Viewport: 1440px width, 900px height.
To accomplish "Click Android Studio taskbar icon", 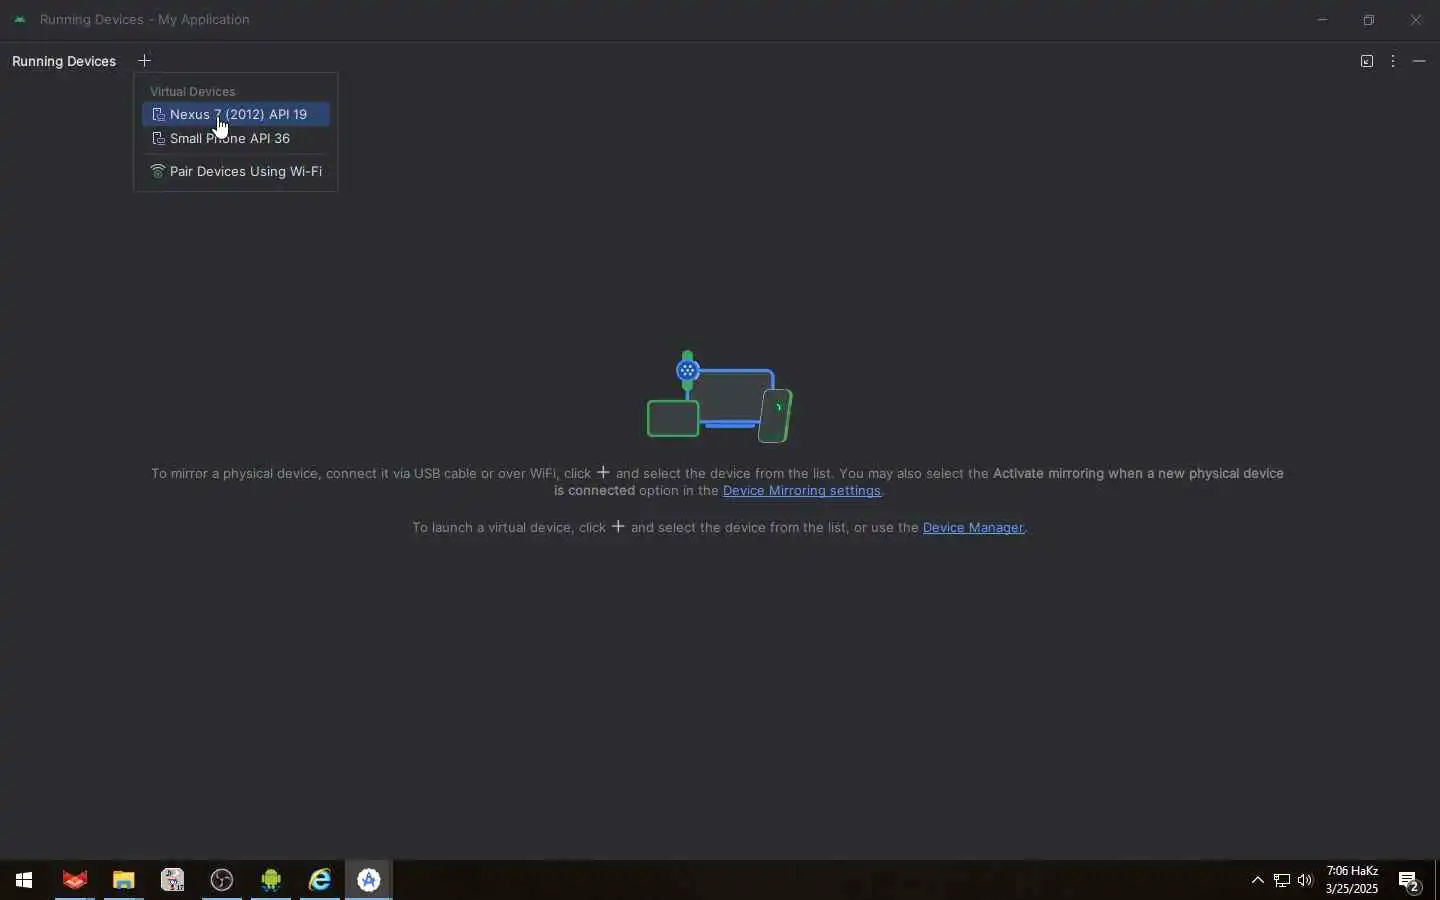I will [369, 881].
